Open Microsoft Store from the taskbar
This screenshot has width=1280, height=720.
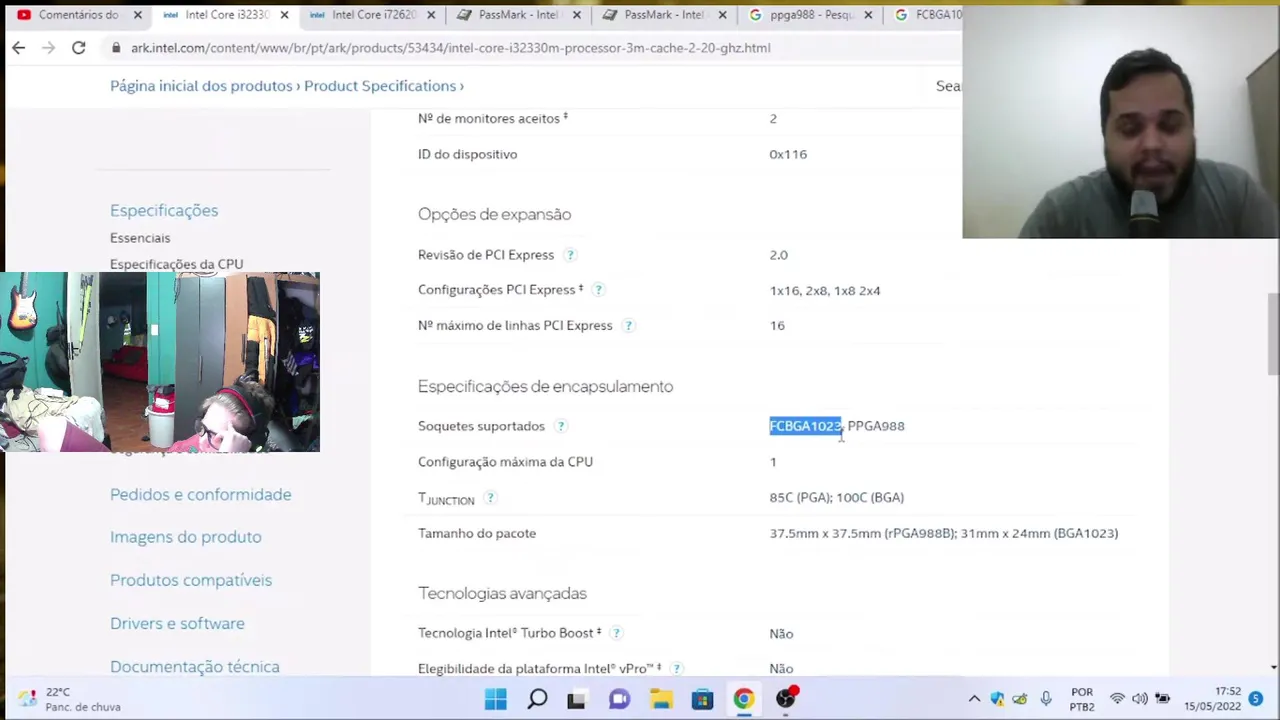[702, 699]
